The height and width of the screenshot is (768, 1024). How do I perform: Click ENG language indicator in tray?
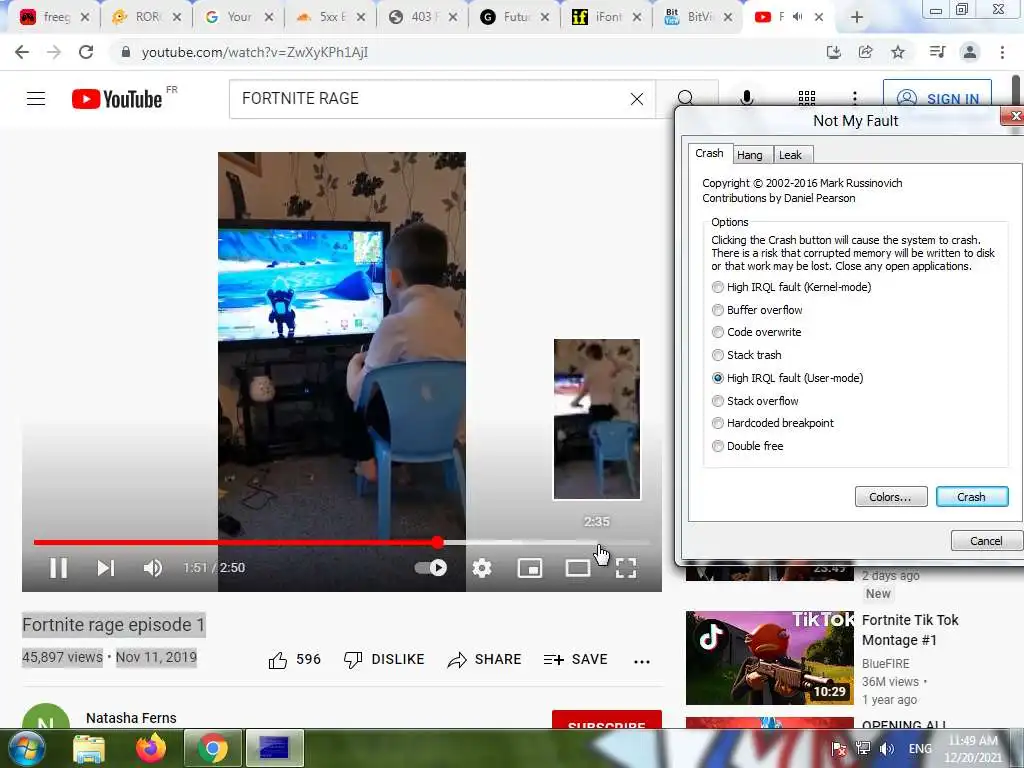click(920, 749)
